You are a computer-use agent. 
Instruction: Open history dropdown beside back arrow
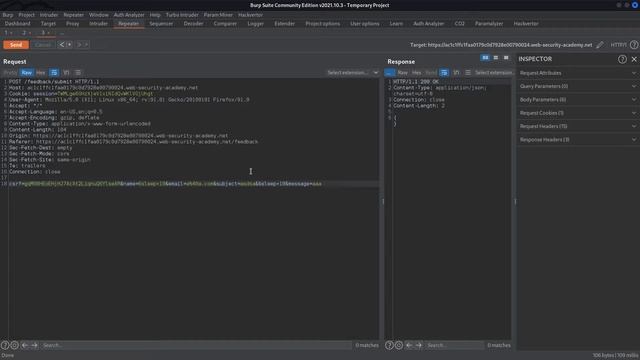69,44
